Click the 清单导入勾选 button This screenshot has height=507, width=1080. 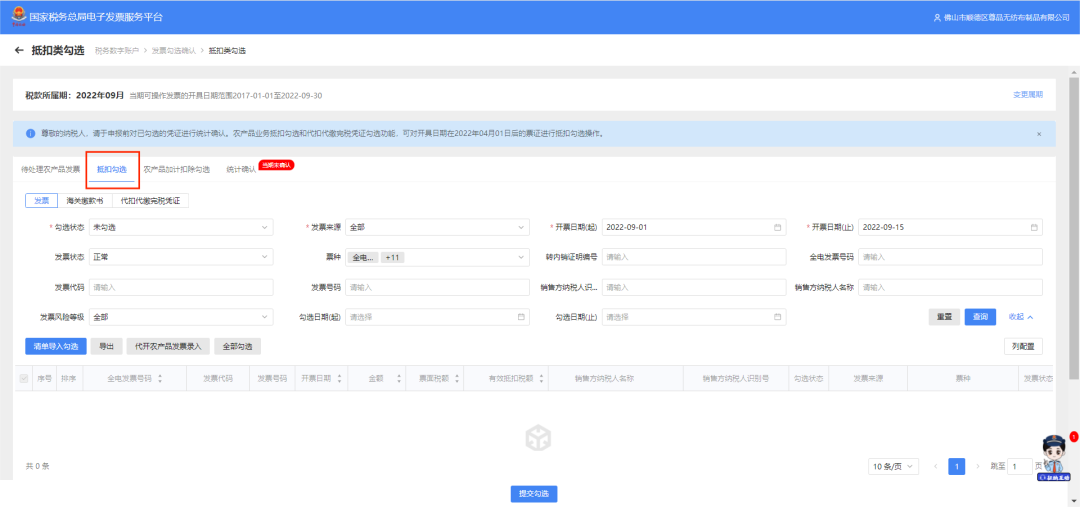tap(56, 346)
